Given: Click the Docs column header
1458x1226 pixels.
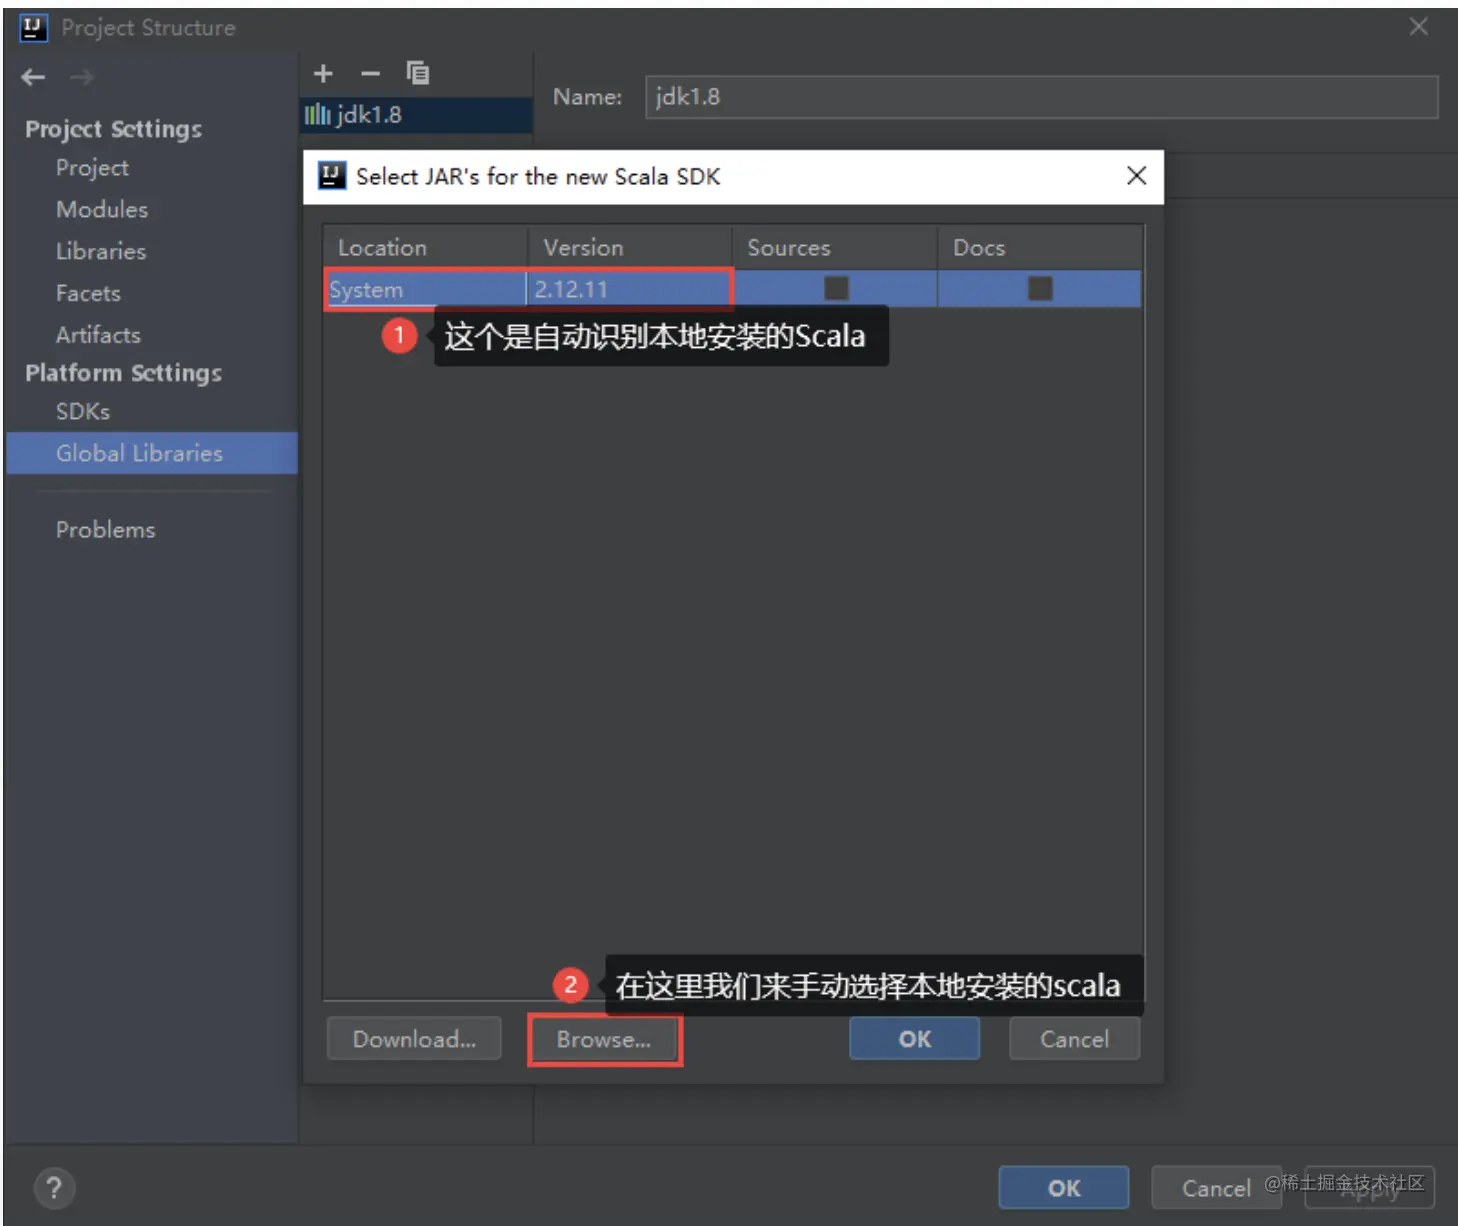Looking at the screenshot, I should coord(1040,247).
